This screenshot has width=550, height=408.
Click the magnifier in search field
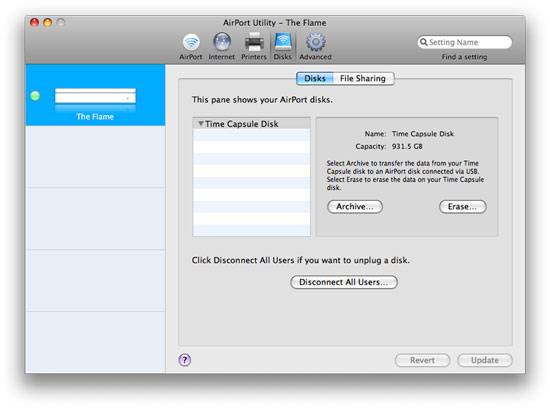point(424,42)
